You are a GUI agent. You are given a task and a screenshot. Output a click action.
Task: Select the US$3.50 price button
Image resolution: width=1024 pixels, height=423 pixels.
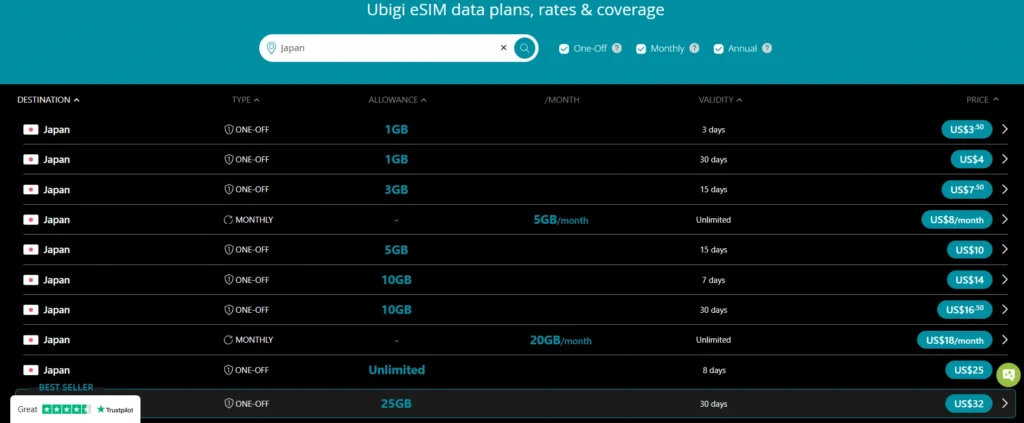coord(967,129)
